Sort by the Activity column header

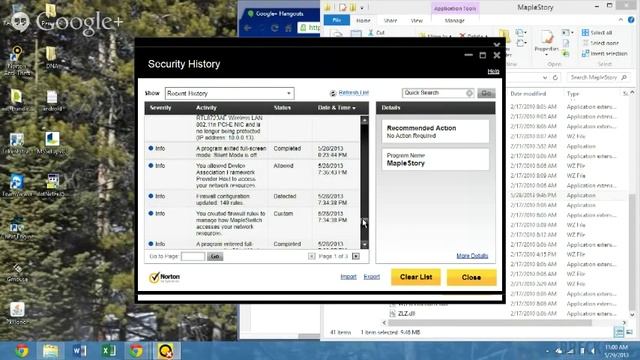[206, 108]
